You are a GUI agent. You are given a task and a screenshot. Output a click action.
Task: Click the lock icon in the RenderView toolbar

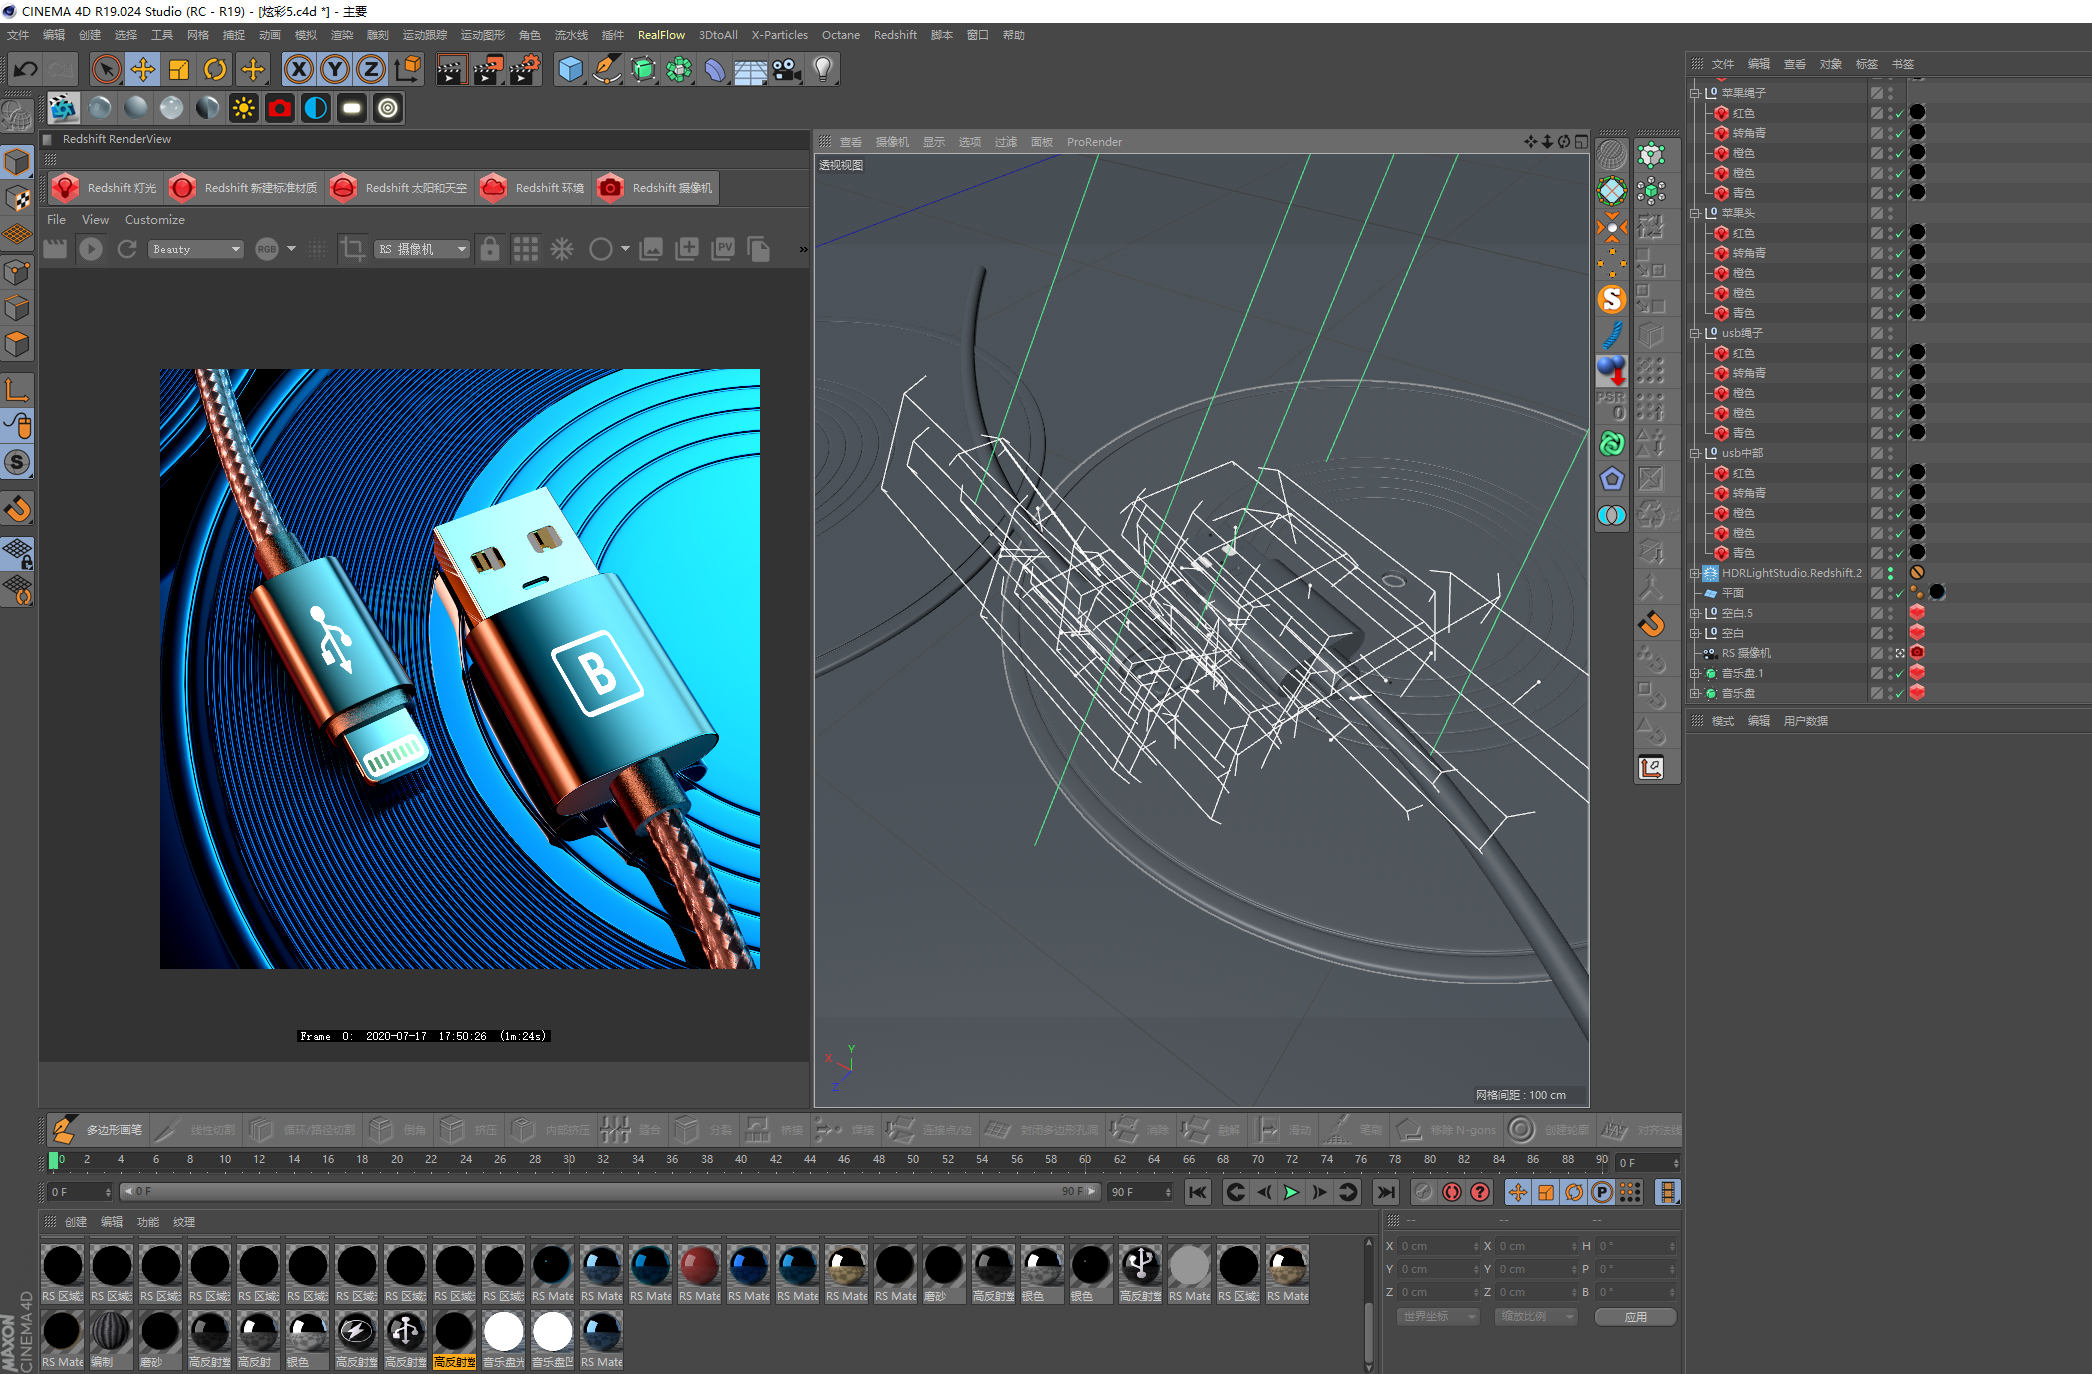(x=489, y=249)
